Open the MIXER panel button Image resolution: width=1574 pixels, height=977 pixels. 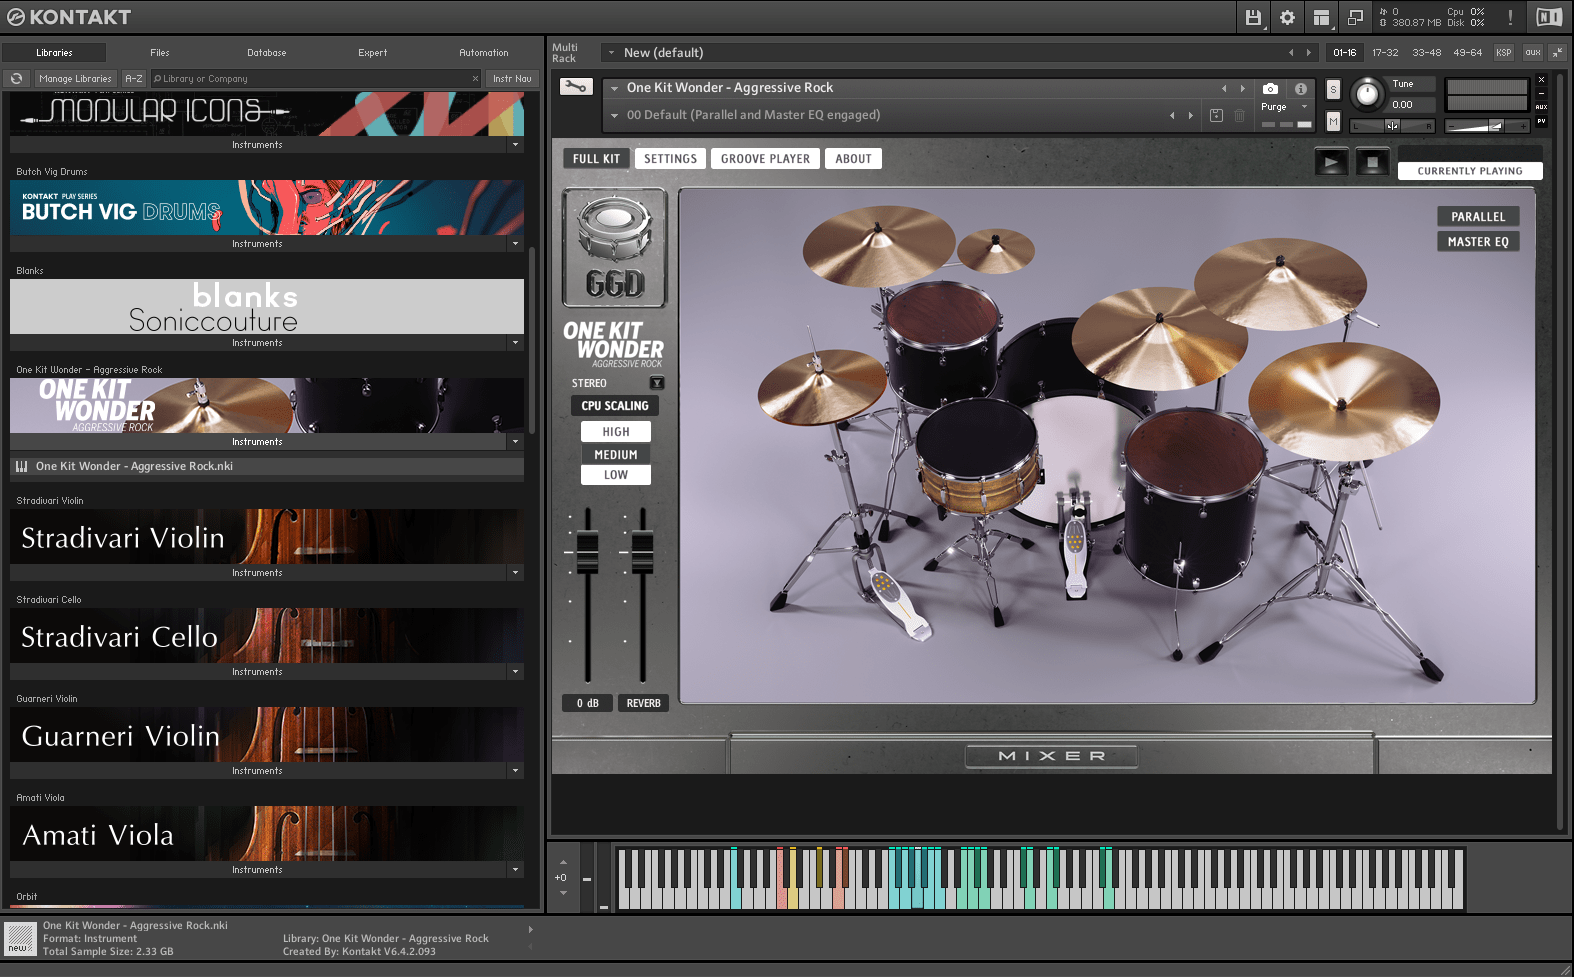click(1051, 756)
